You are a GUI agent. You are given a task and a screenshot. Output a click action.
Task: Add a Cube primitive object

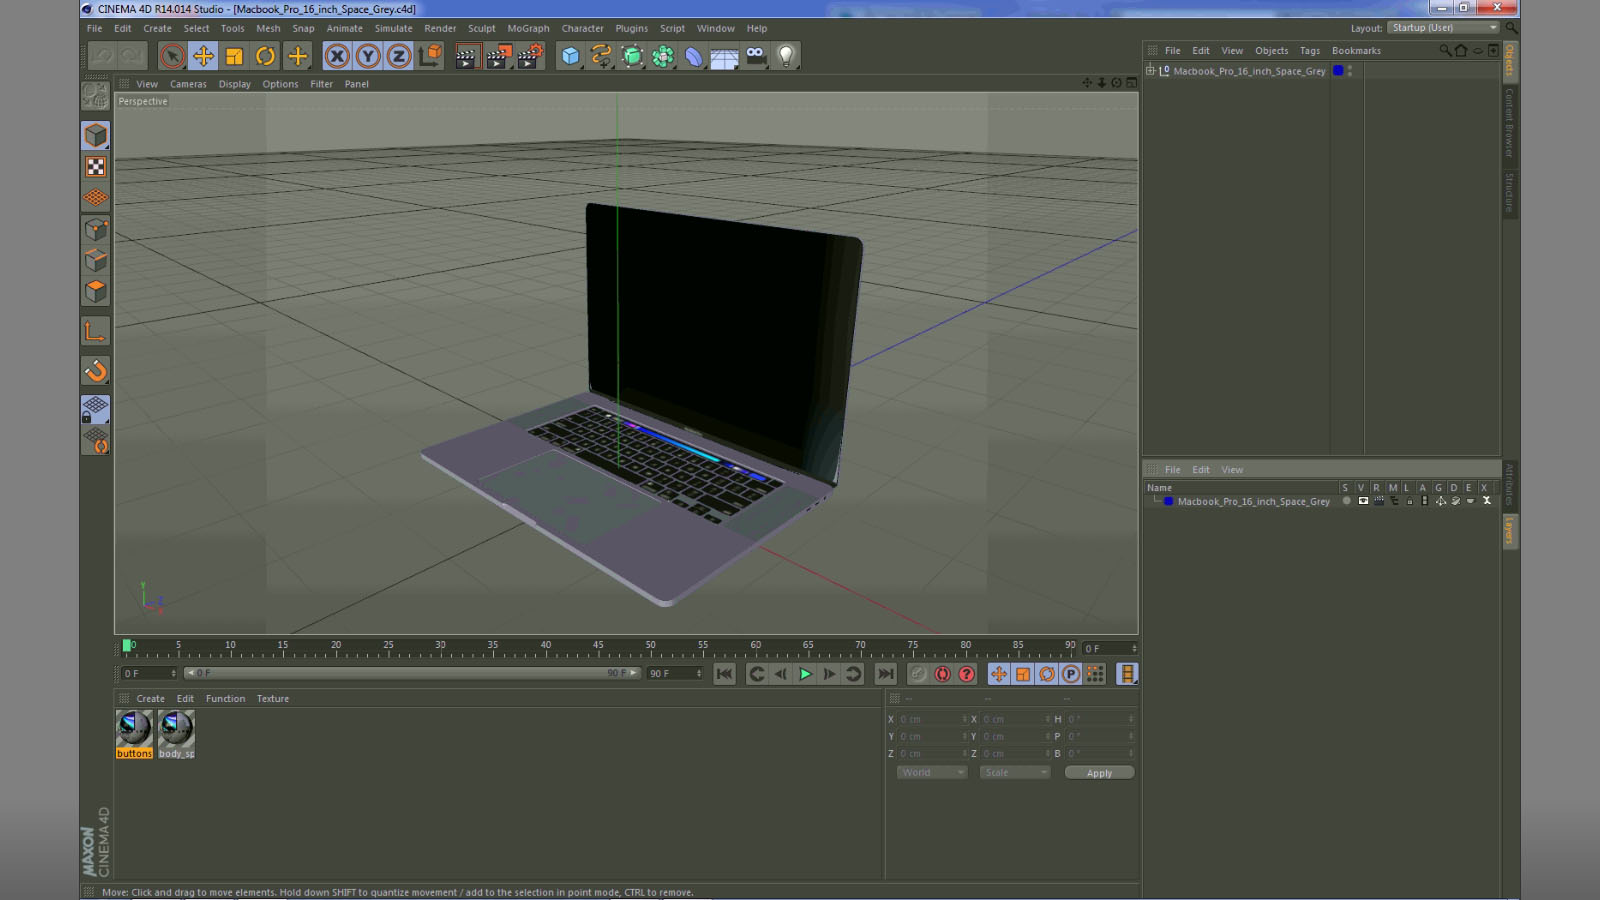[570, 56]
